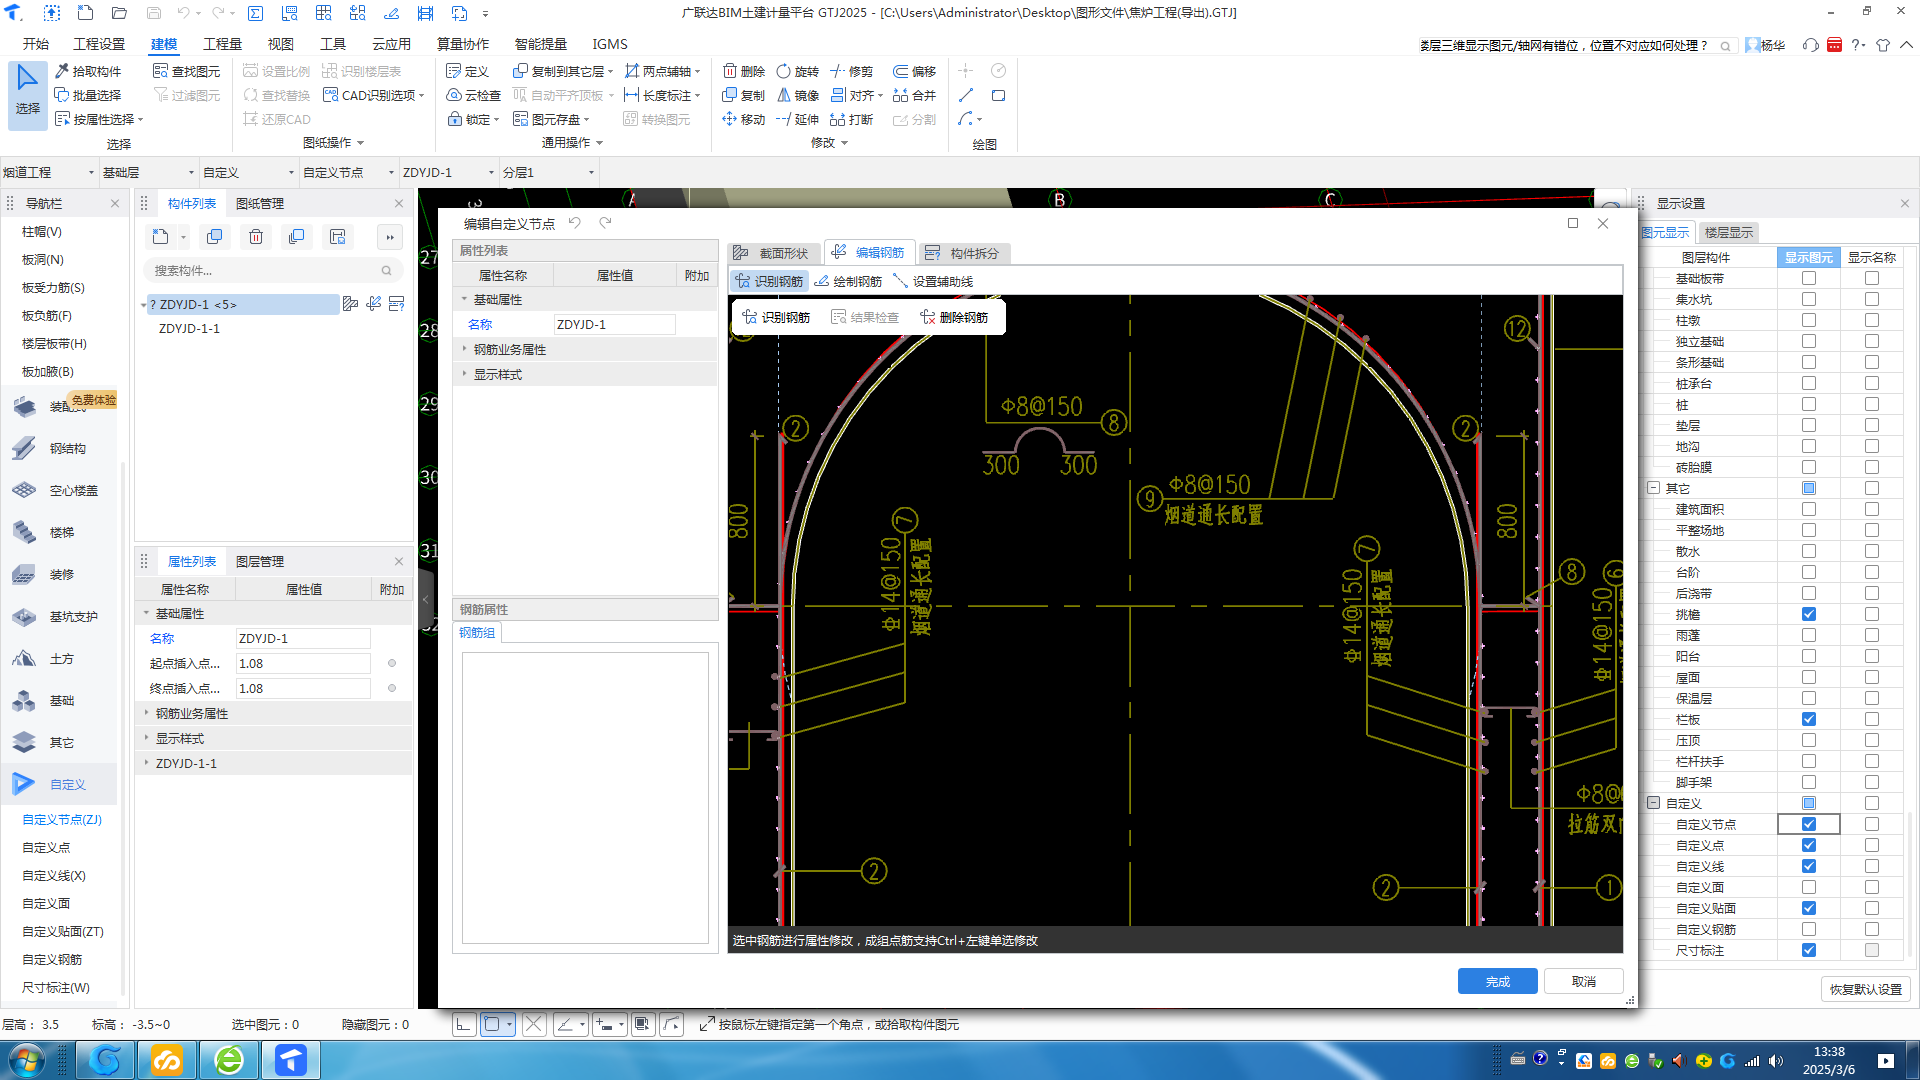
Task: Toggle 显示图元 checkbox for 栏板
Action: tap(1808, 719)
